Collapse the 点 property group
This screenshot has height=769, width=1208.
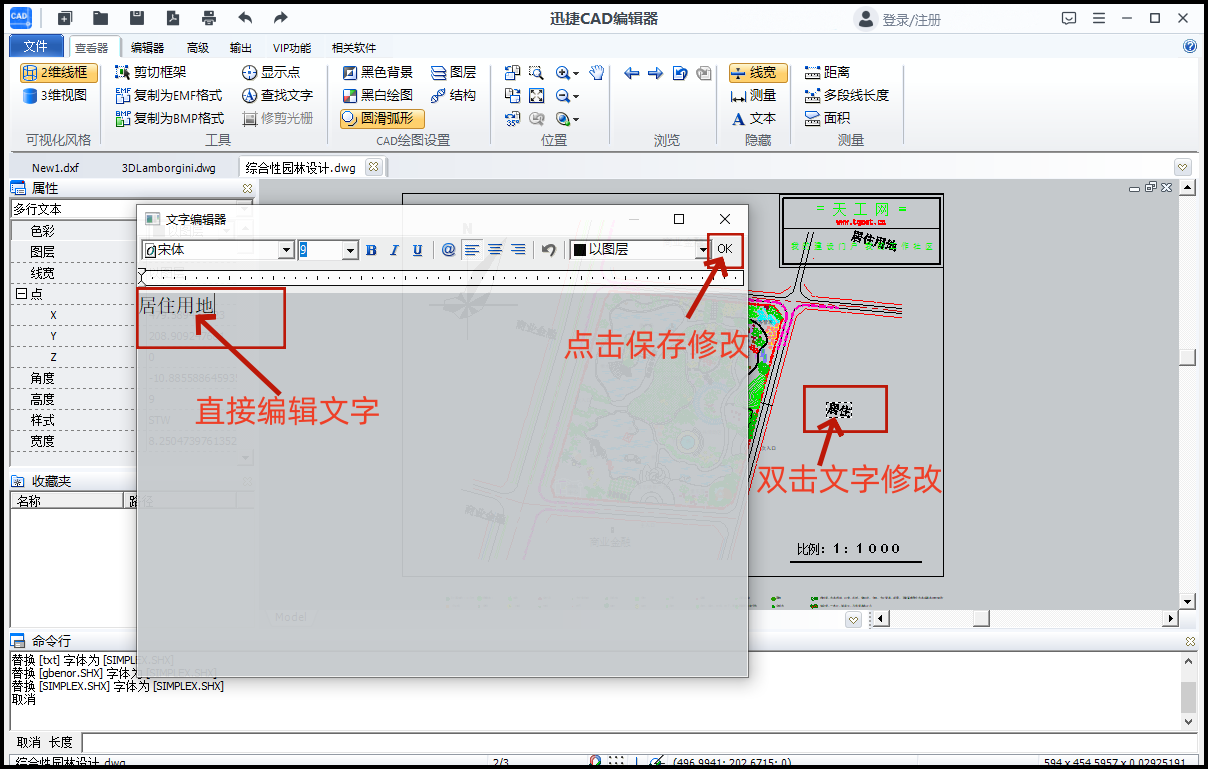pos(20,294)
